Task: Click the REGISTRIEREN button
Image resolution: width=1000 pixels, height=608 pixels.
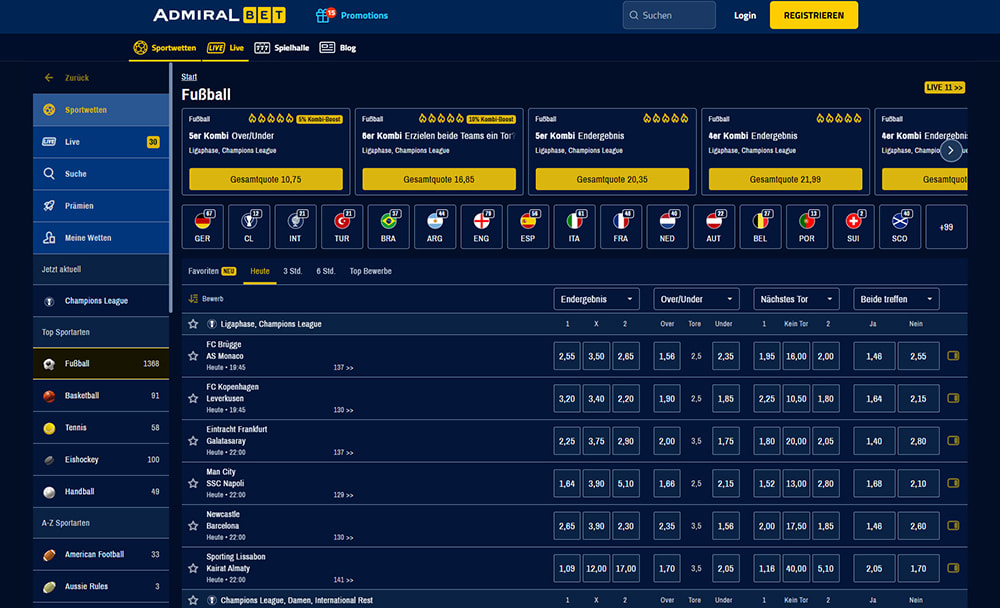Action: pyautogui.click(x=813, y=15)
